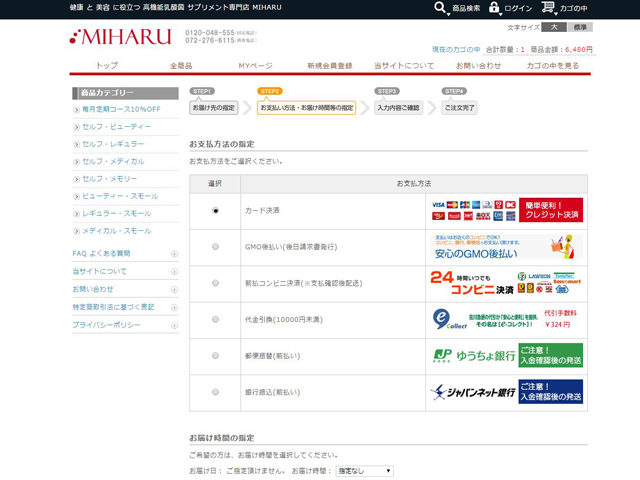Screen dimensions: 640x480
Task: Click the bullet icon next to セルフ・メディカル
Action: point(76,162)
